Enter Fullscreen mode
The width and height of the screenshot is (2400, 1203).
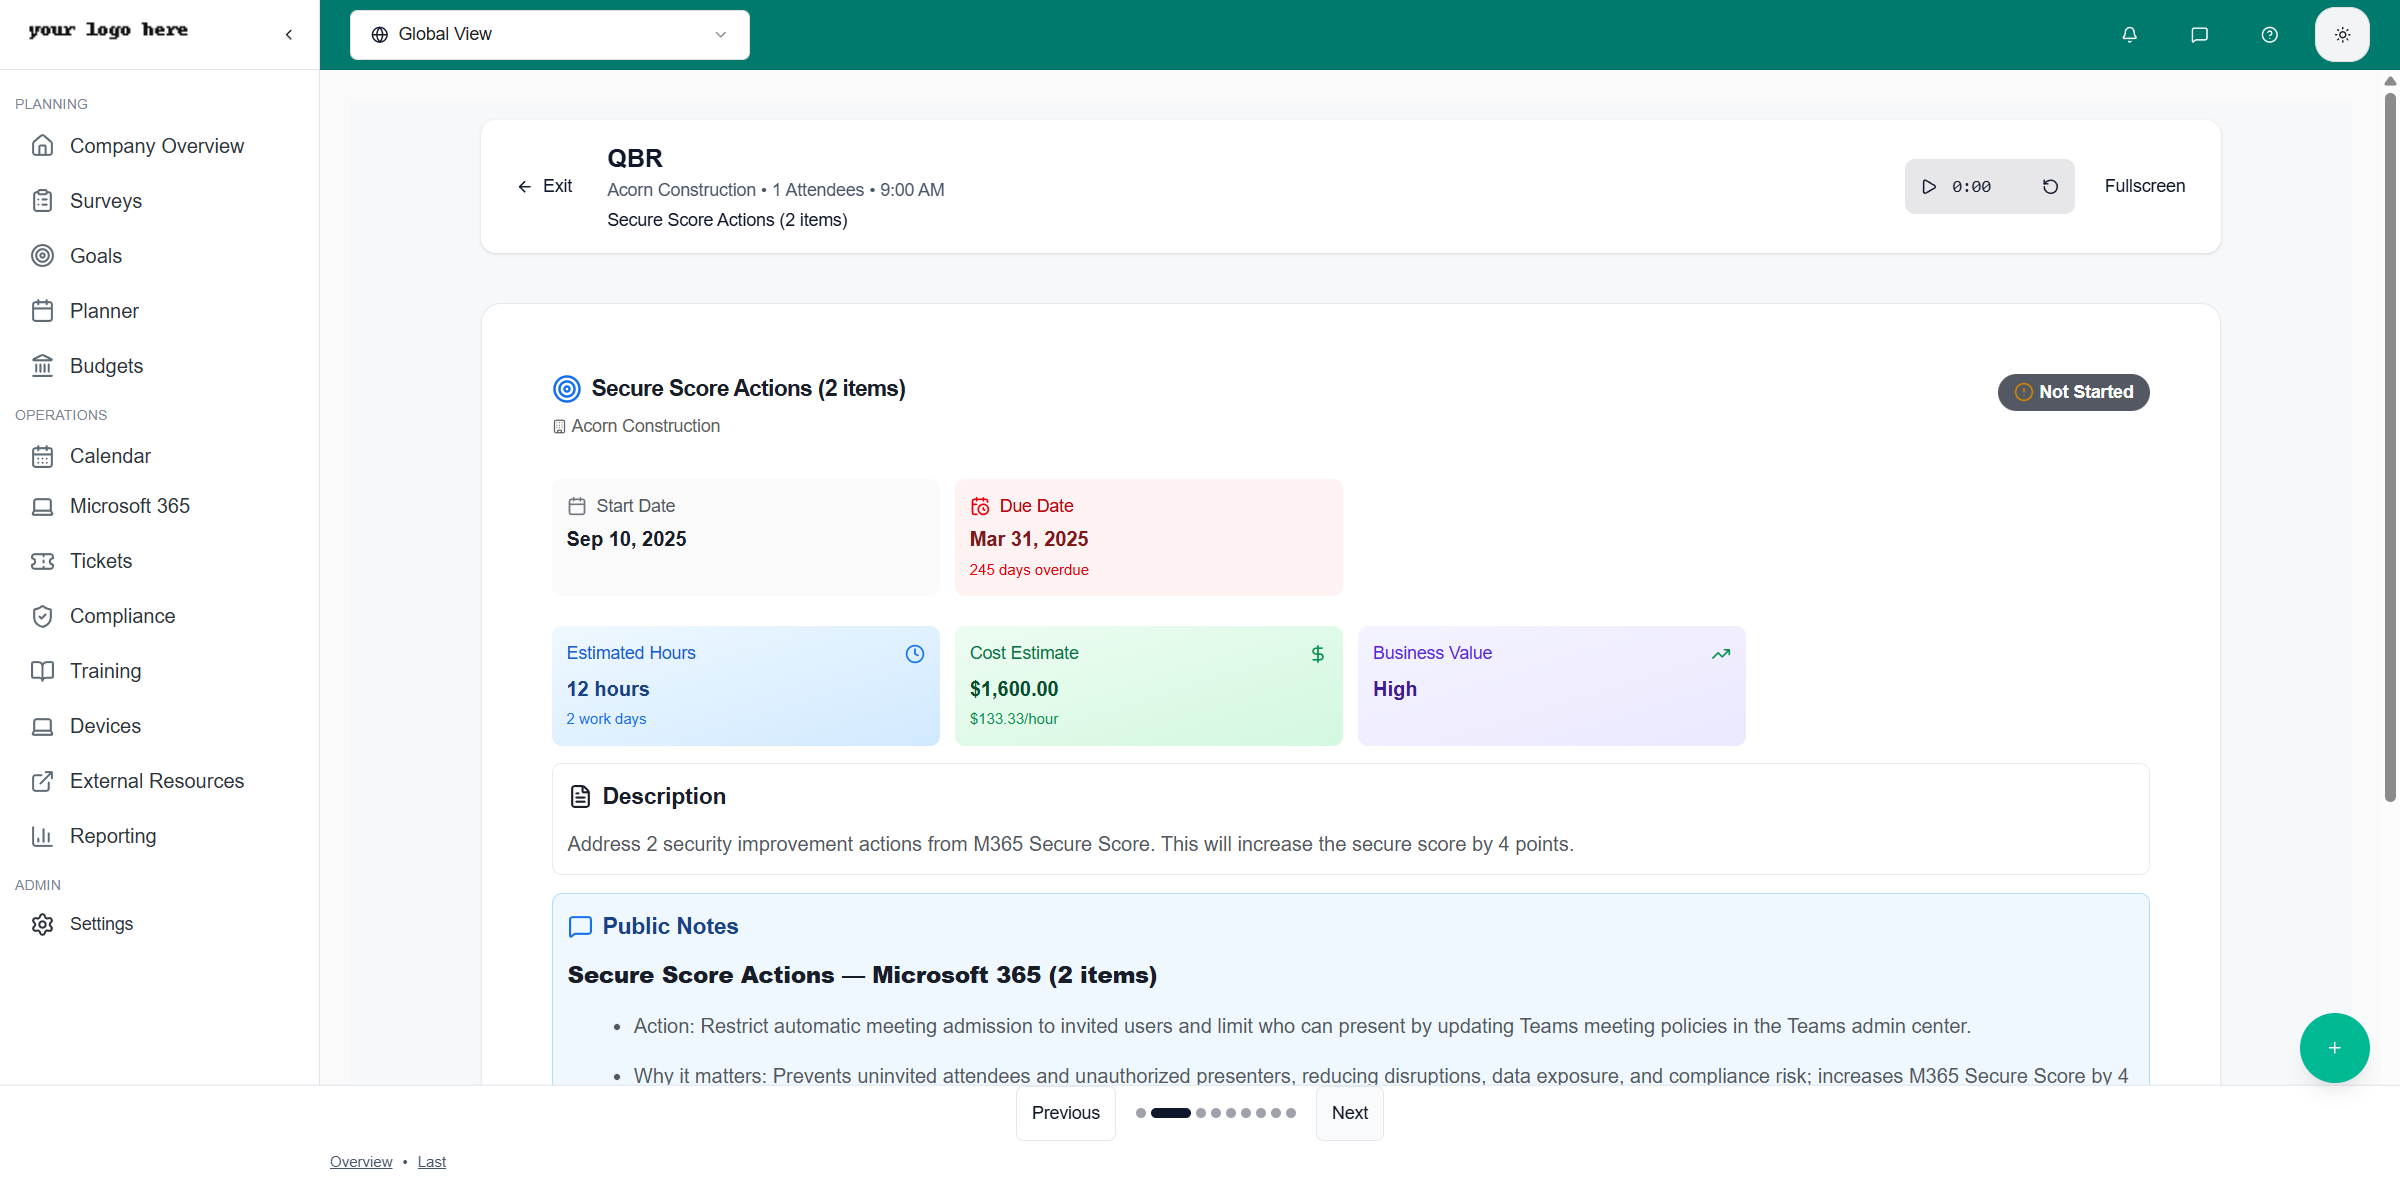pyautogui.click(x=2144, y=186)
